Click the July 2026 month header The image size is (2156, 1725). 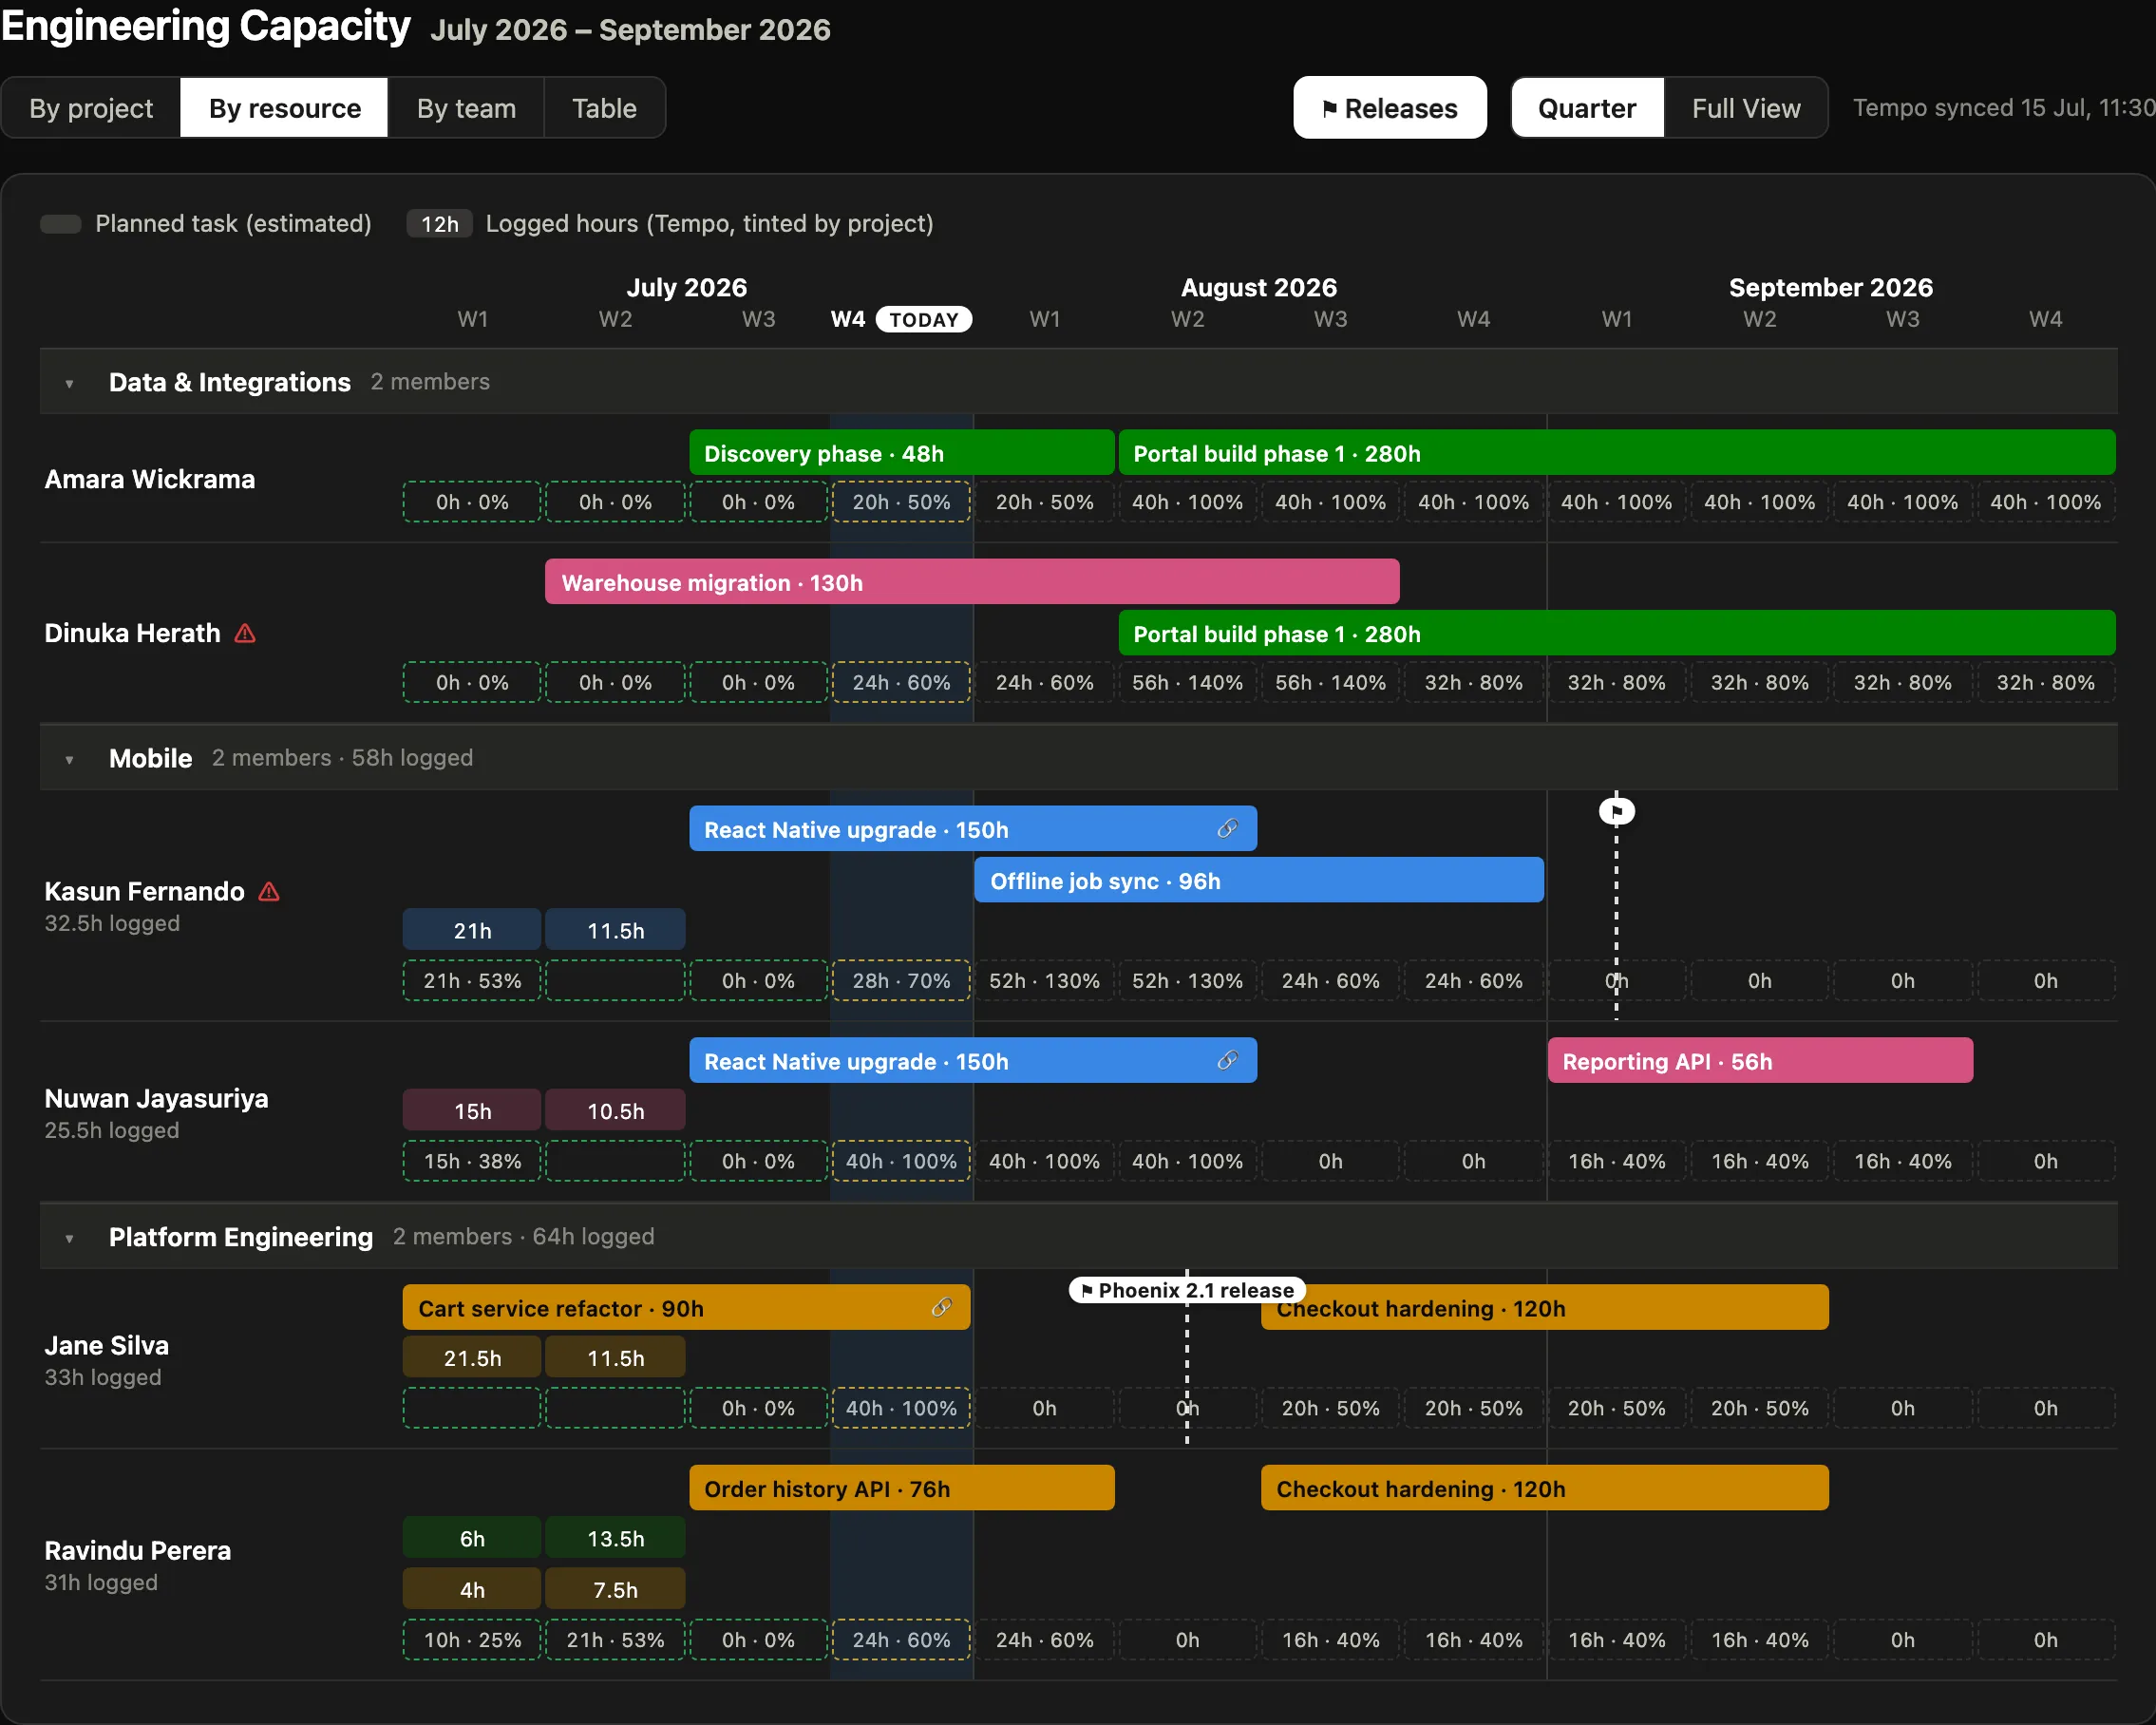pyautogui.click(x=686, y=287)
